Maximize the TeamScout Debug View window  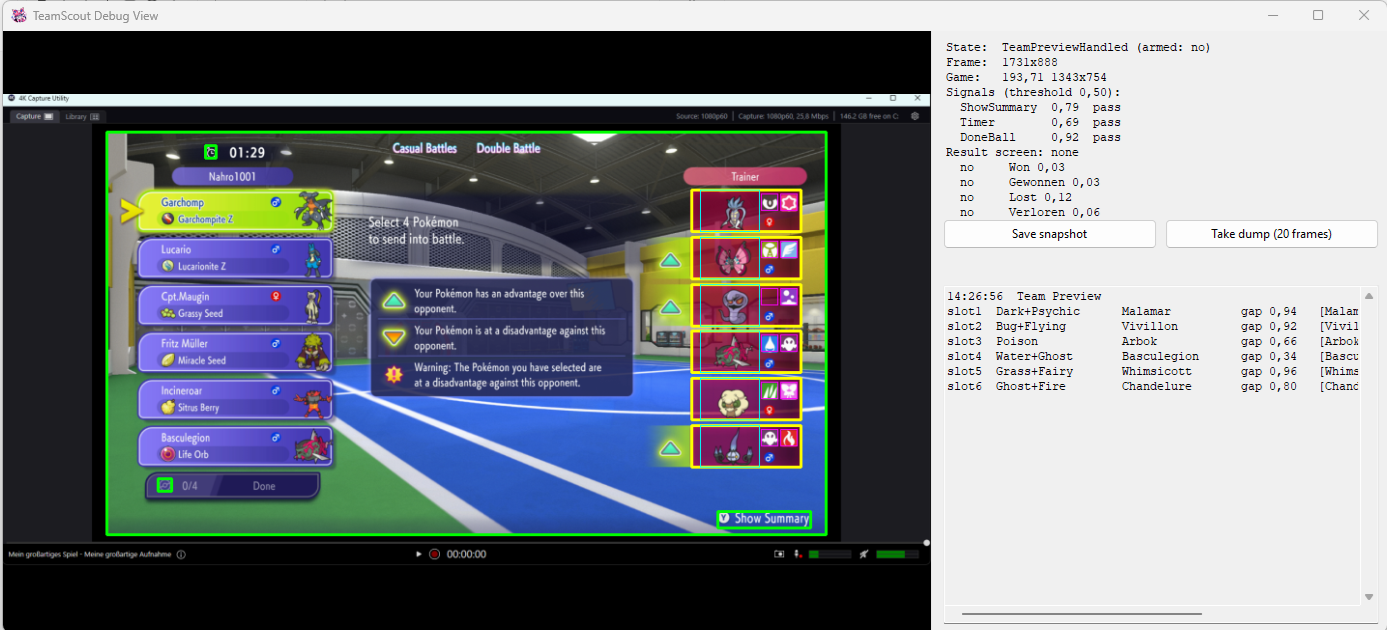pos(1318,15)
